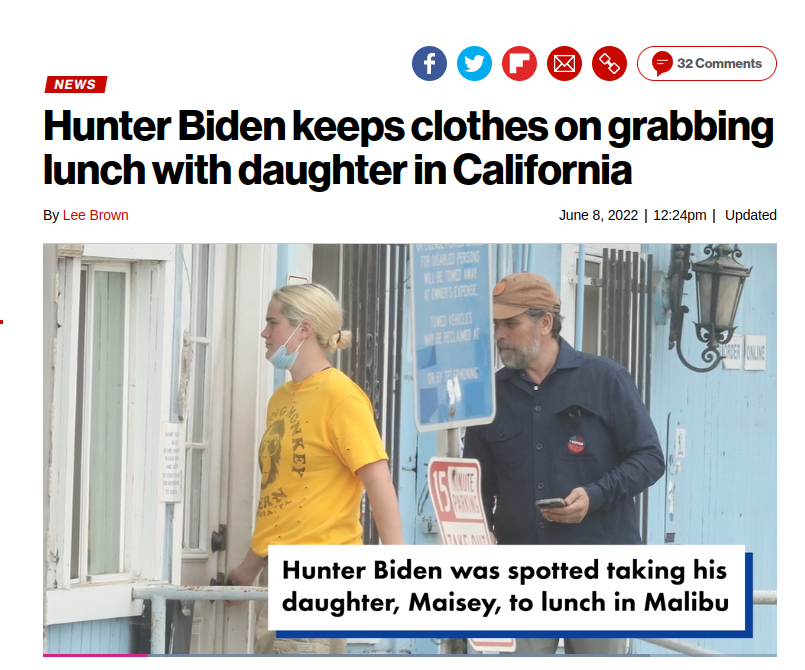Click the 12:24pm publication time
805x670 pixels.
pyautogui.click(x=679, y=215)
